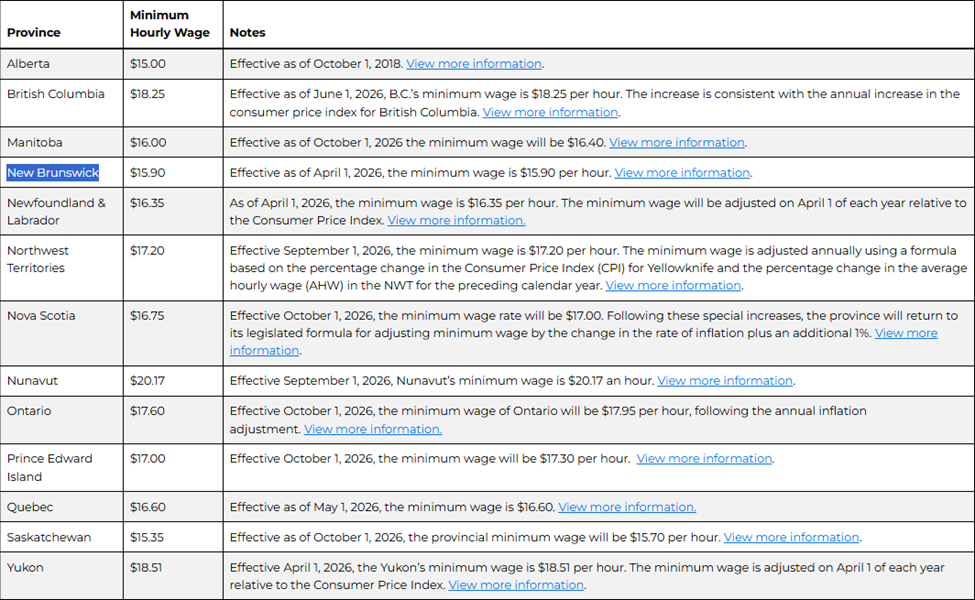The width and height of the screenshot is (975, 600).
Task: Open British Columbia's View more information link
Action: click(550, 113)
